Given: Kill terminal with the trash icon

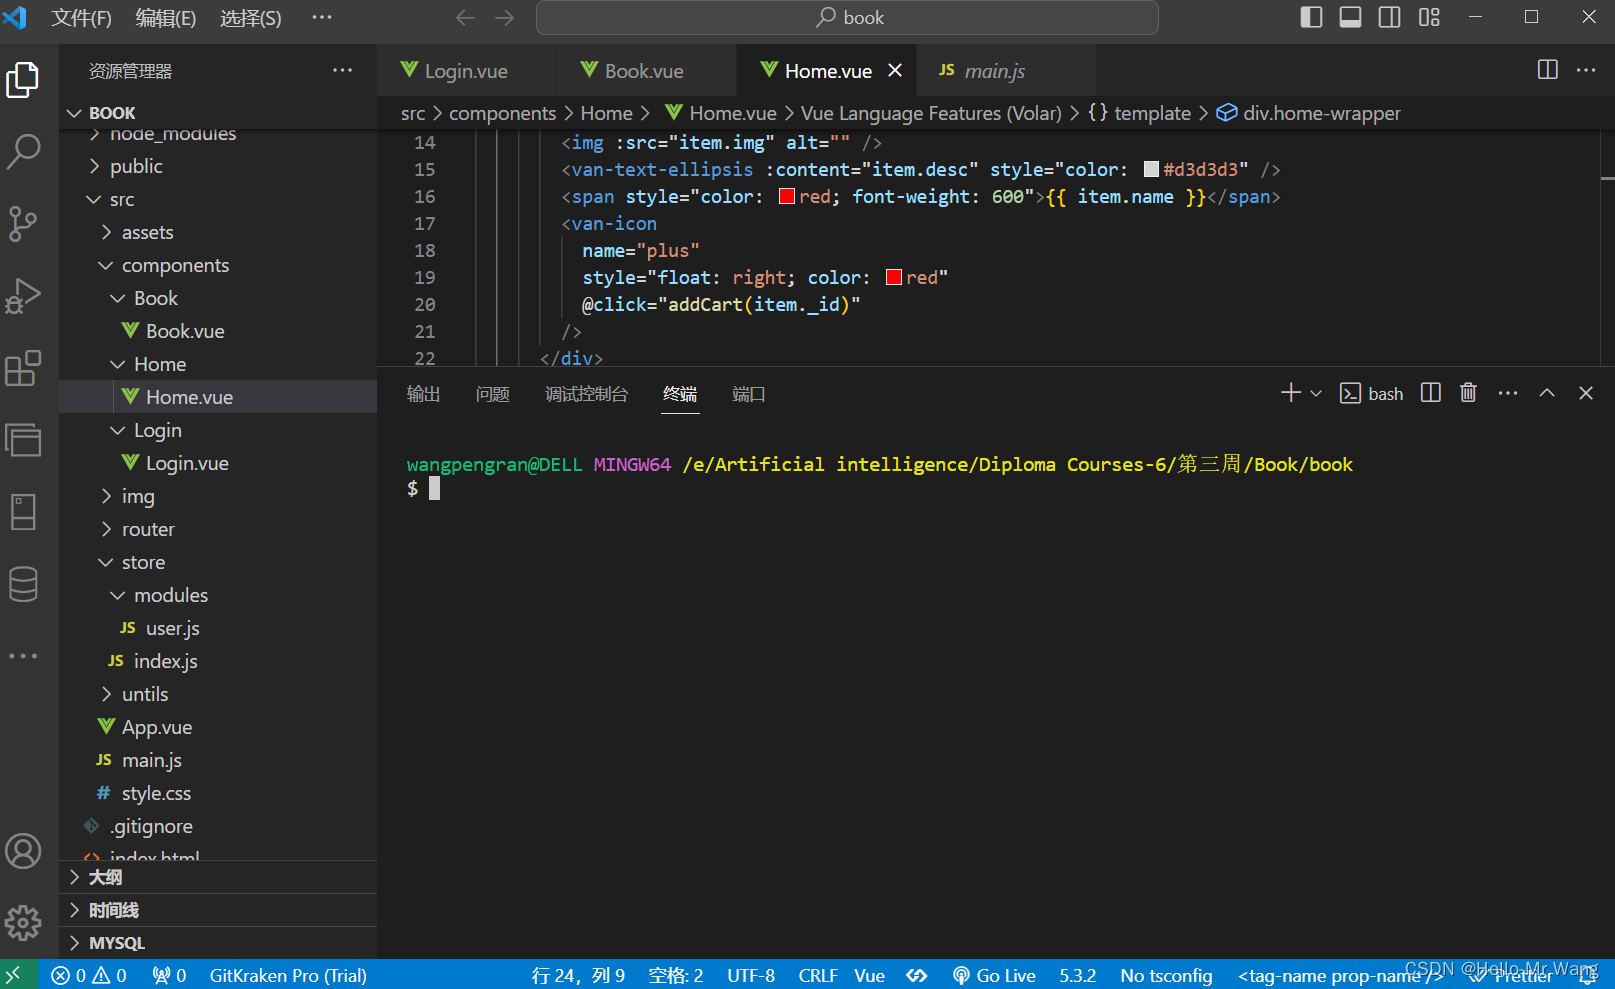Looking at the screenshot, I should pyautogui.click(x=1468, y=393).
